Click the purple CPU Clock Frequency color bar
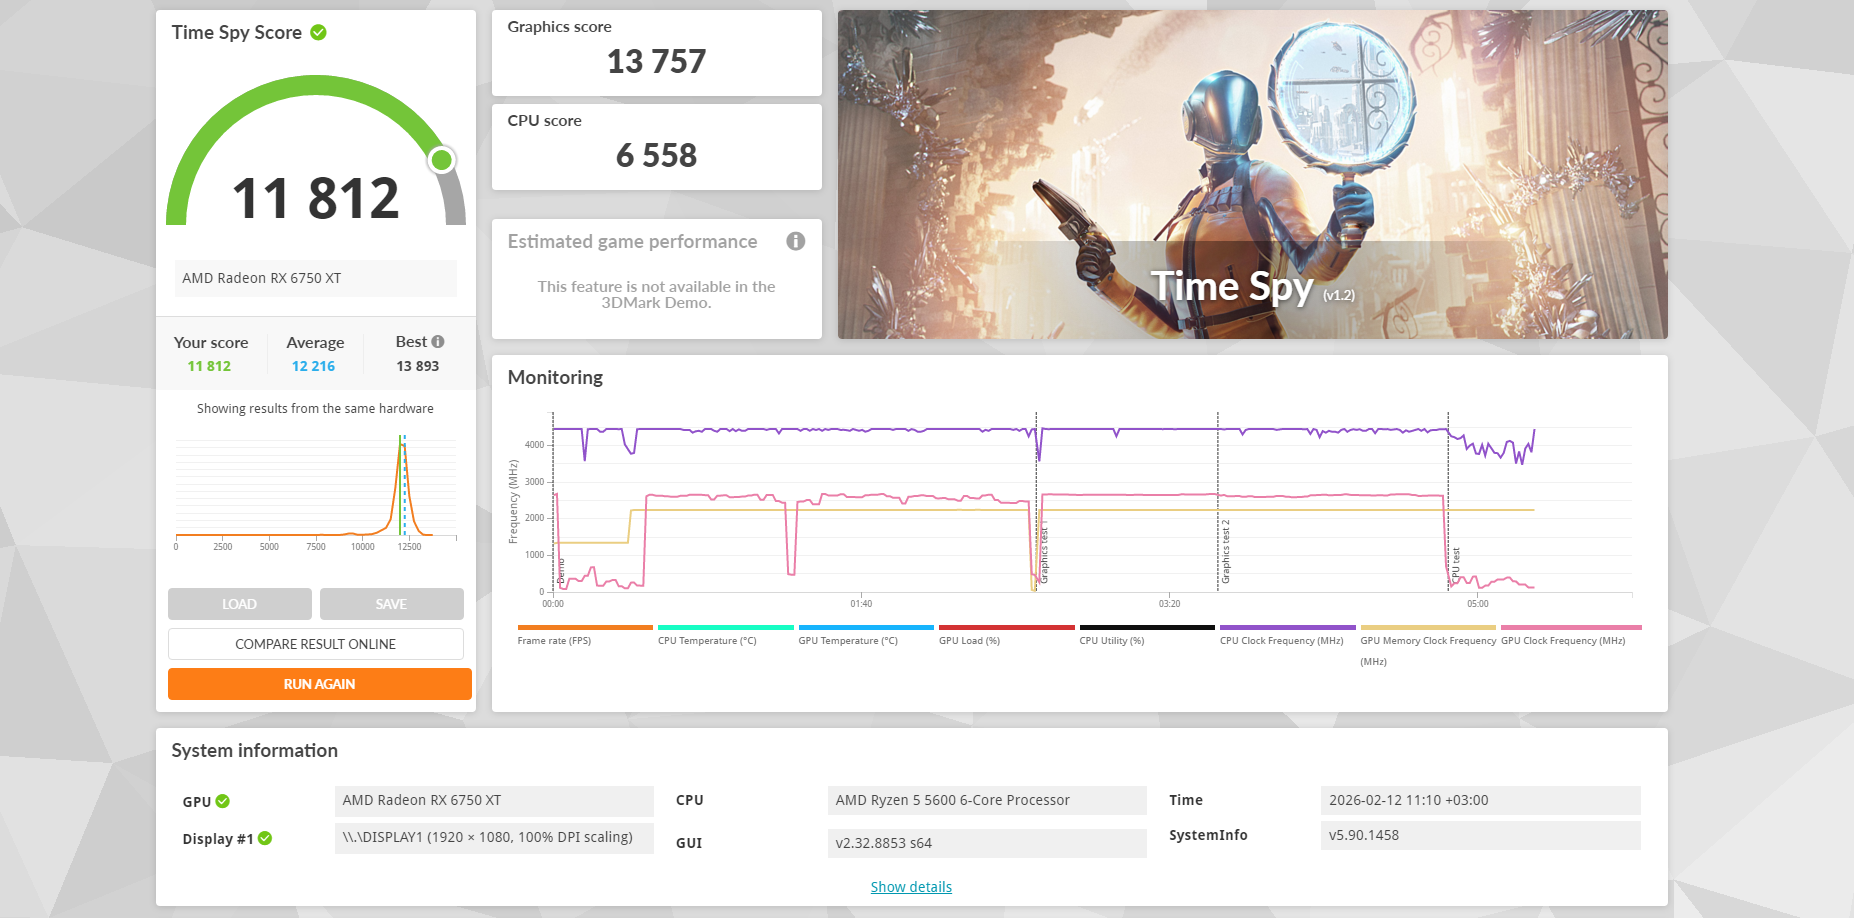The width and height of the screenshot is (1854, 918). pyautogui.click(x=1288, y=627)
